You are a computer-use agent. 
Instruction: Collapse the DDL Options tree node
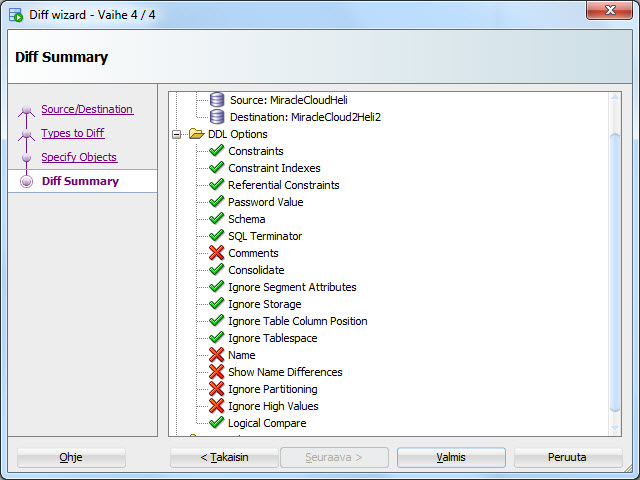click(x=176, y=134)
